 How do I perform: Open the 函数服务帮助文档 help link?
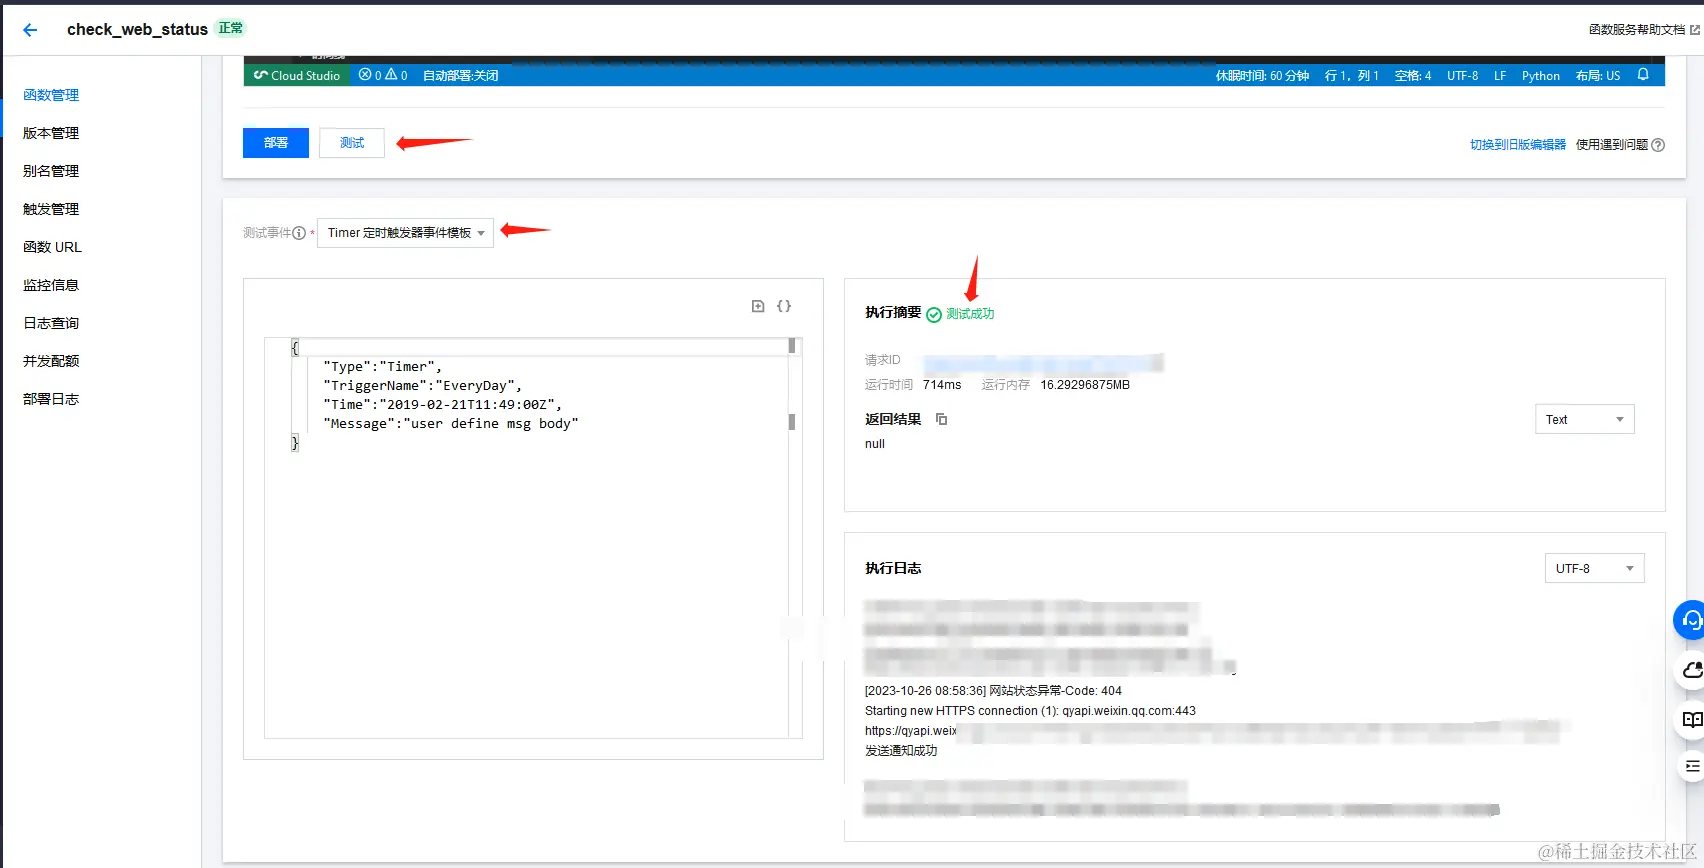point(1644,30)
